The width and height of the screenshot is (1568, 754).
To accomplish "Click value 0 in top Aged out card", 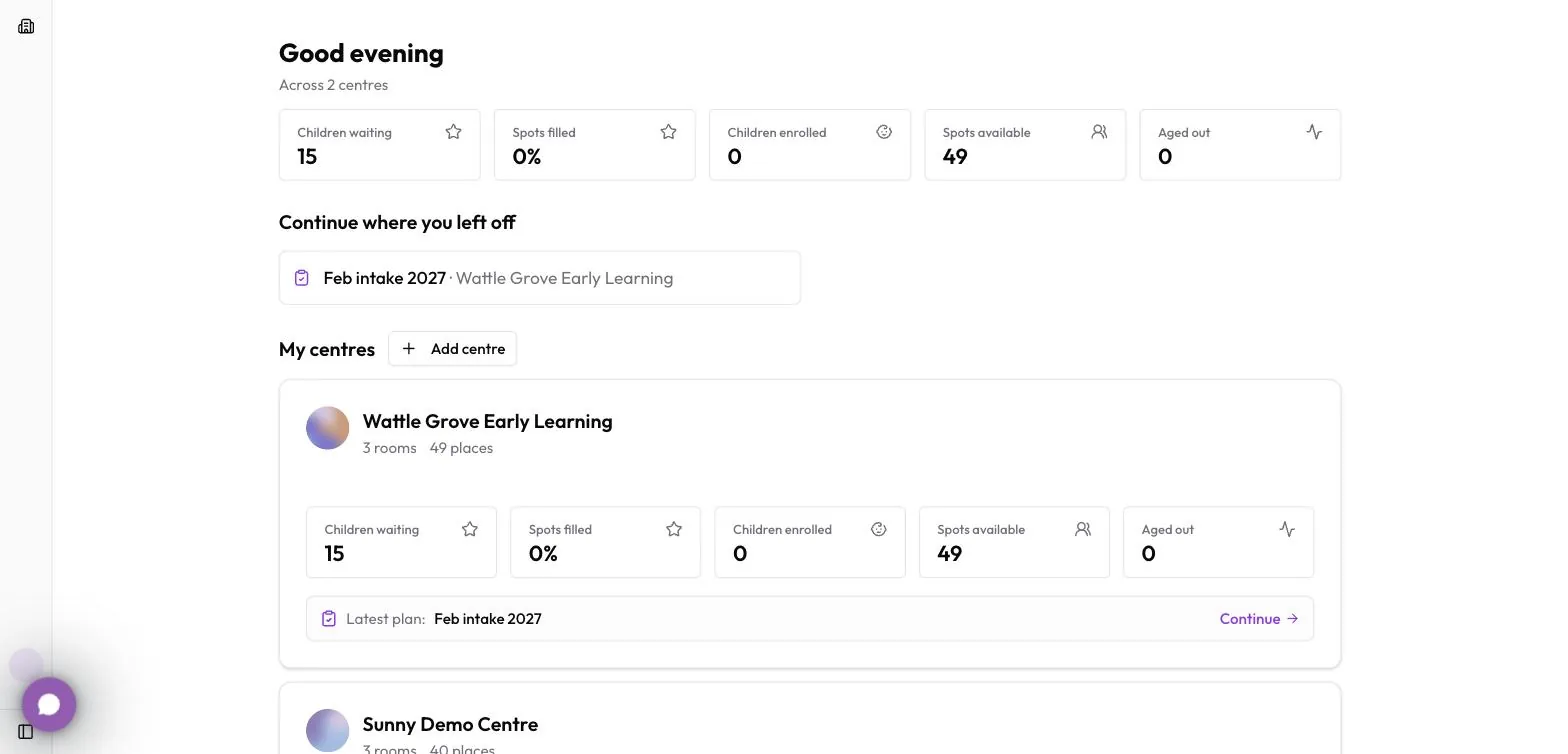I will [1165, 157].
